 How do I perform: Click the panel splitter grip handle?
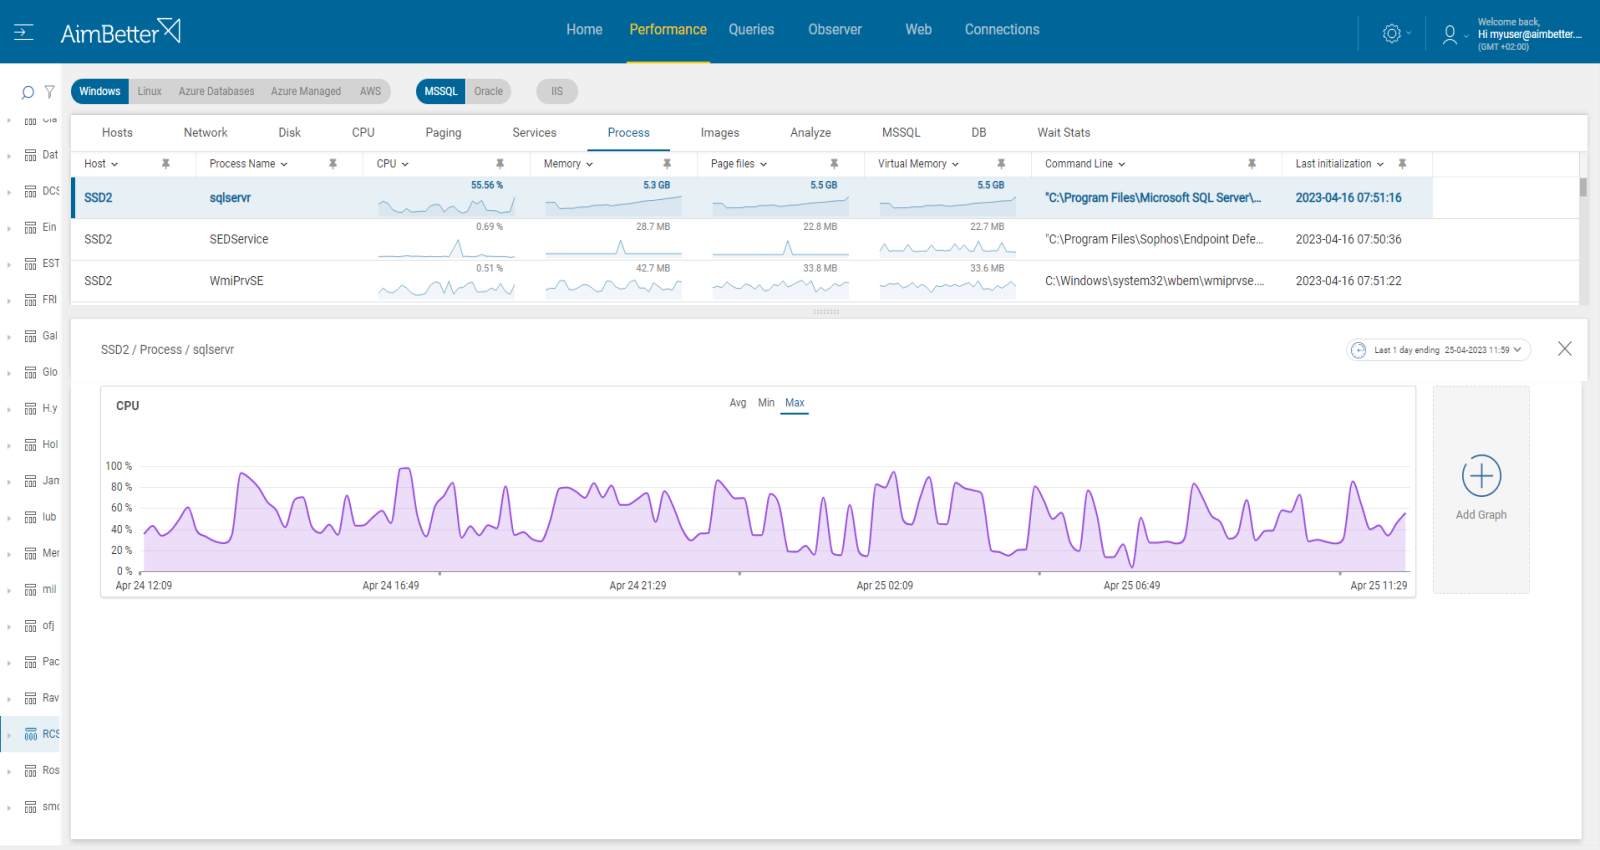click(x=826, y=312)
